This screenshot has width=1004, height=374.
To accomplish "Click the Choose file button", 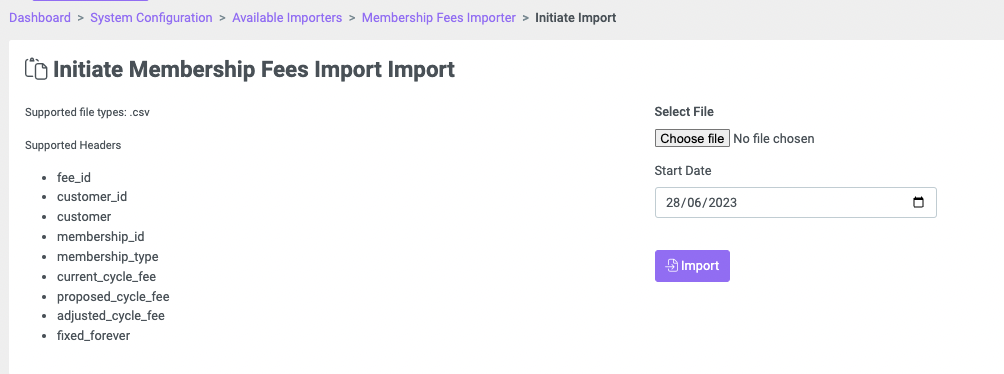I will [692, 138].
